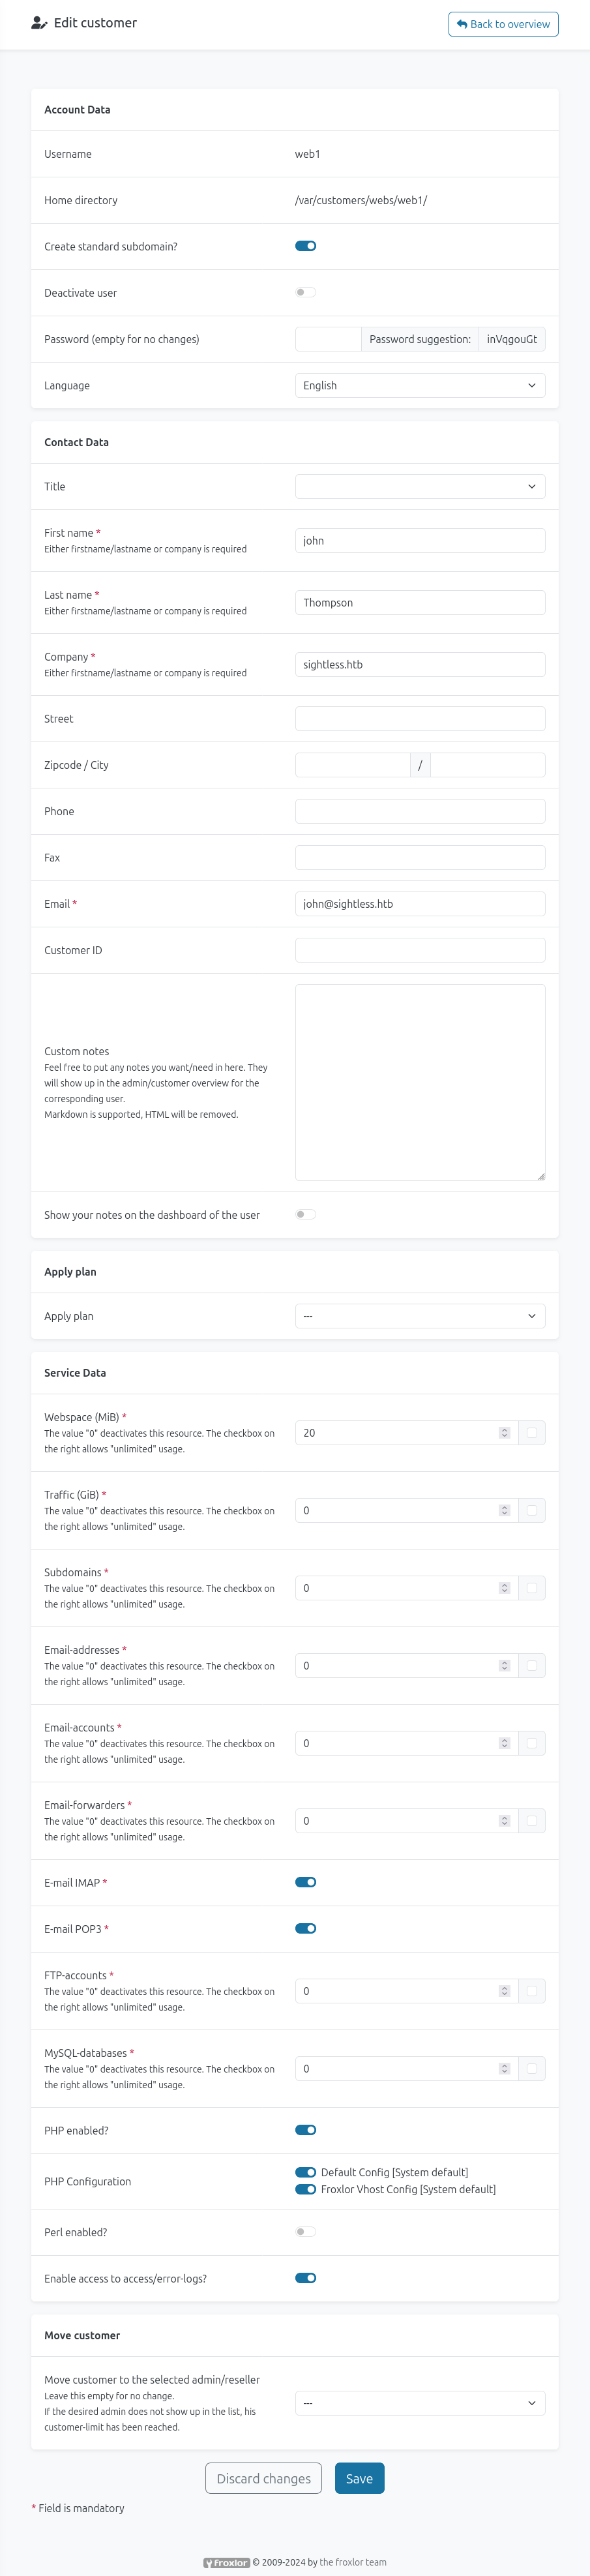Click the MySQL-databases stepper arrows

pyautogui.click(x=504, y=2068)
